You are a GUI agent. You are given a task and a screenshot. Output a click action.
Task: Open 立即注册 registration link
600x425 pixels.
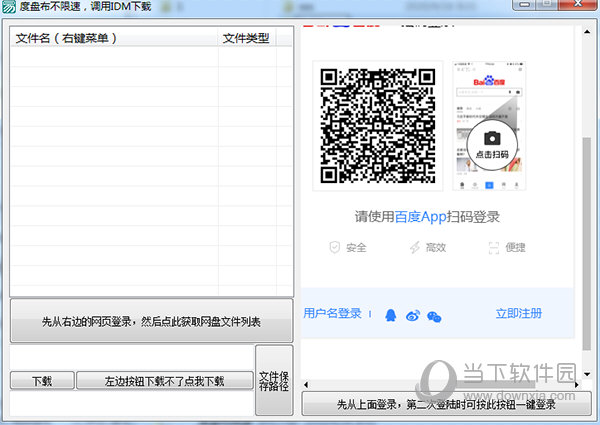point(518,313)
